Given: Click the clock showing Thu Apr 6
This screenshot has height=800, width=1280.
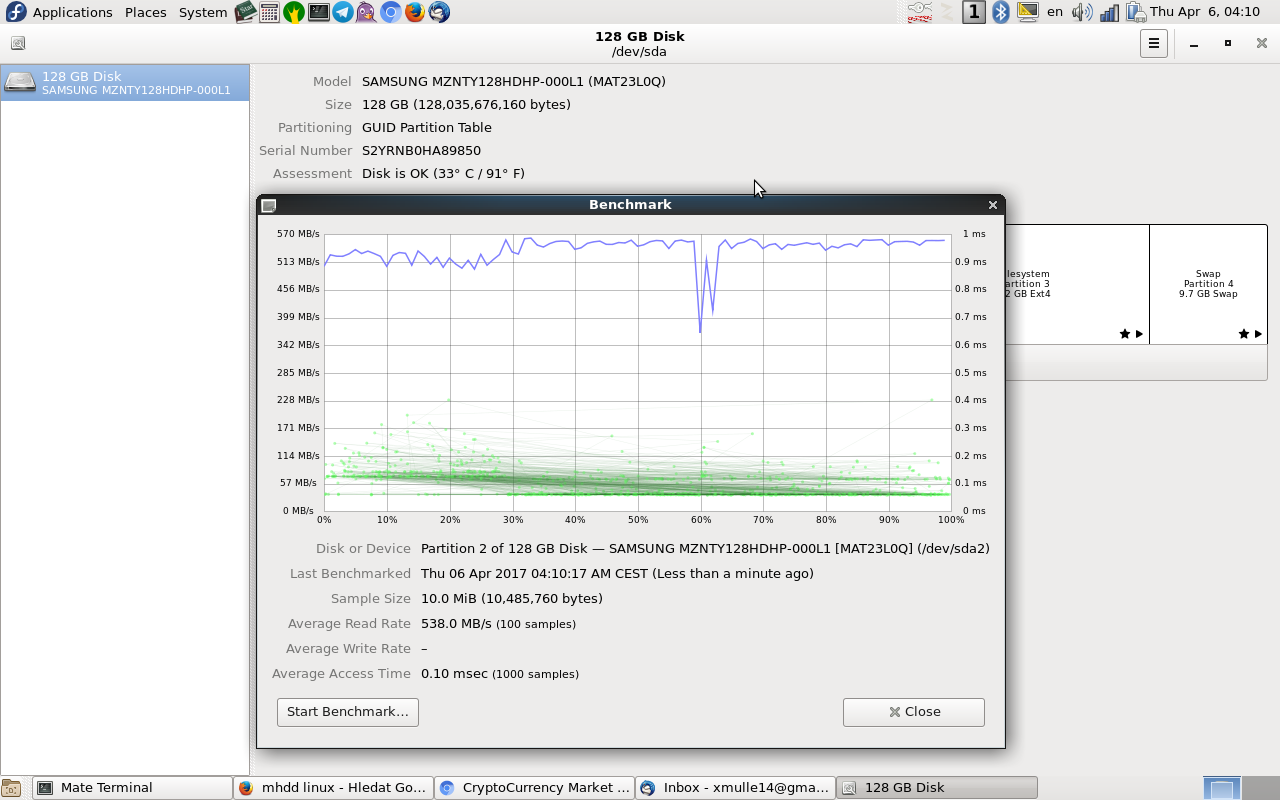Looking at the screenshot, I should [x=1204, y=12].
